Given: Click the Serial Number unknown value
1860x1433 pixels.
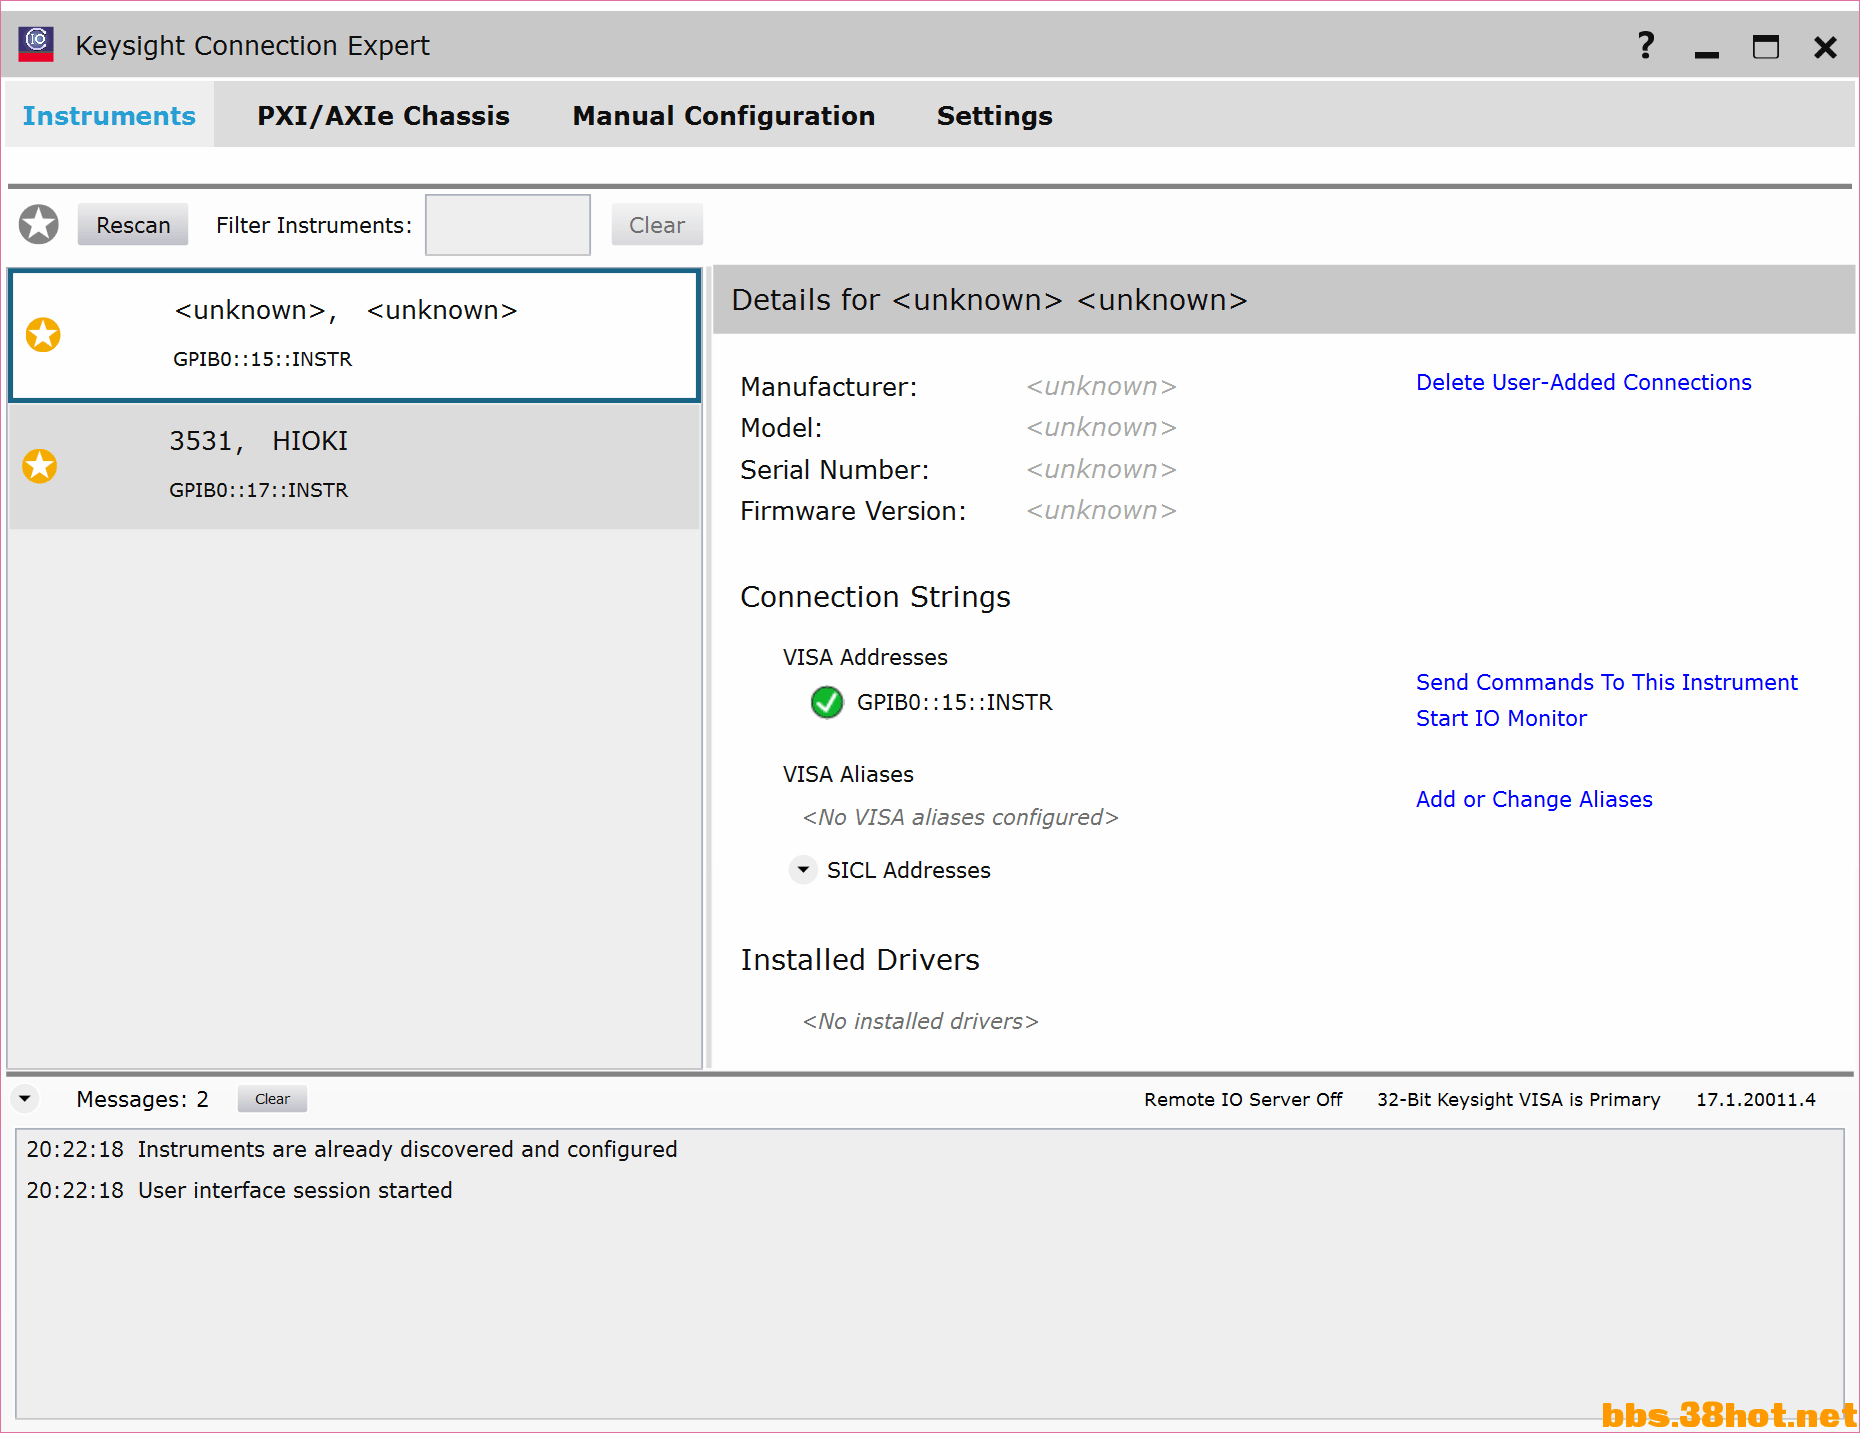Looking at the screenshot, I should coord(1101,469).
